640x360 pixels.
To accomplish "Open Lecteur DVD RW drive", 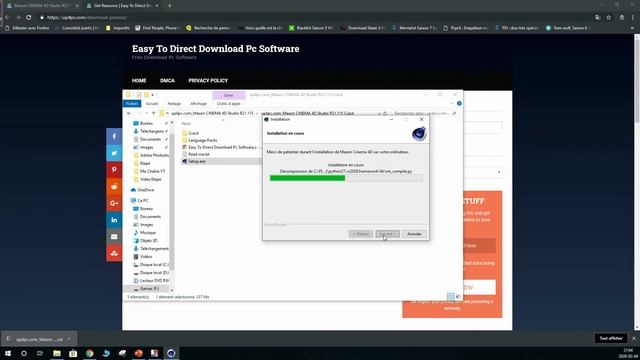I will 154,280.
